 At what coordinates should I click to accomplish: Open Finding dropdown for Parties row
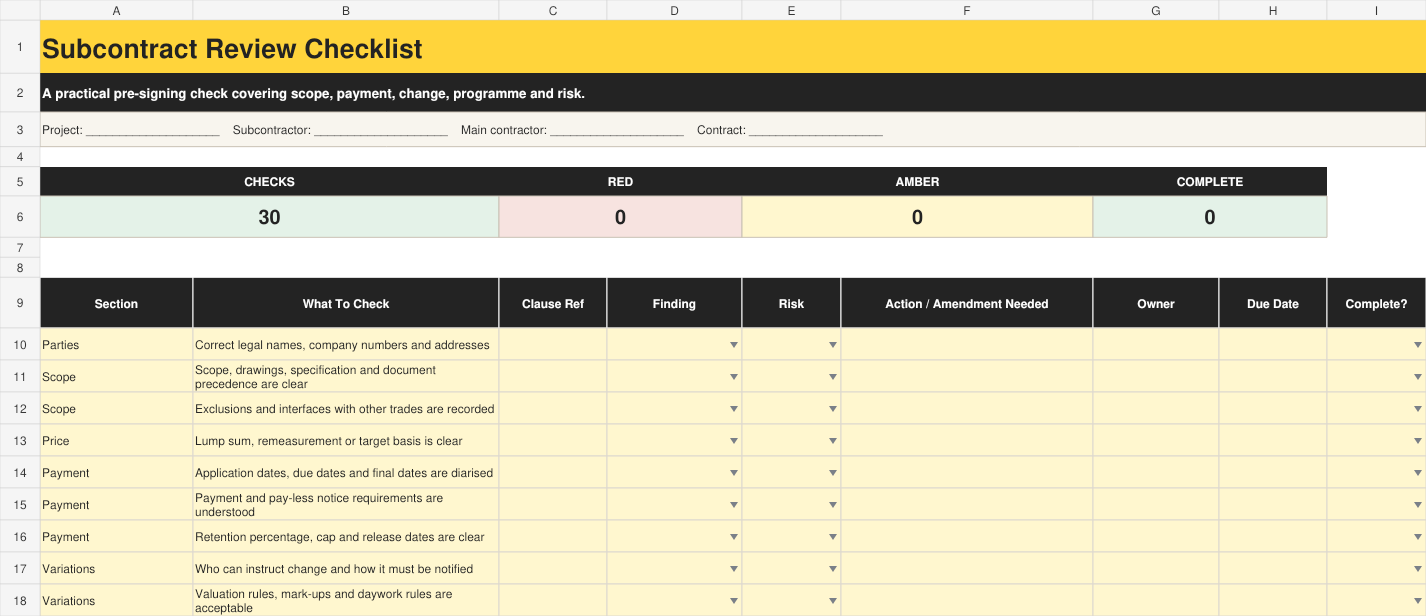(x=734, y=345)
